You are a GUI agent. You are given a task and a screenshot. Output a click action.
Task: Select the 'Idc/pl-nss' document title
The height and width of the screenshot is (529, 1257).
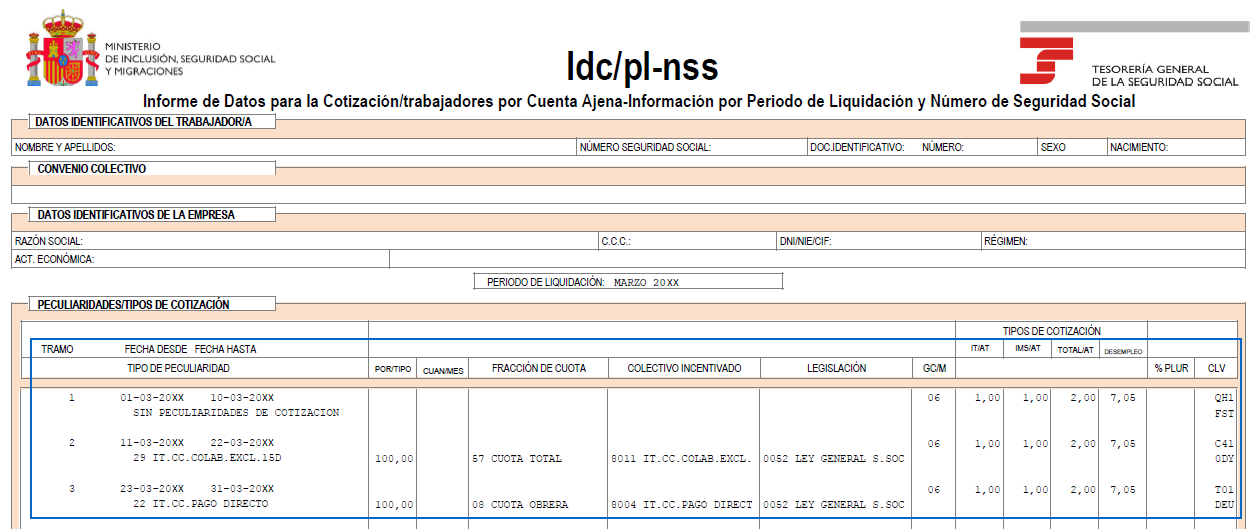coord(642,66)
